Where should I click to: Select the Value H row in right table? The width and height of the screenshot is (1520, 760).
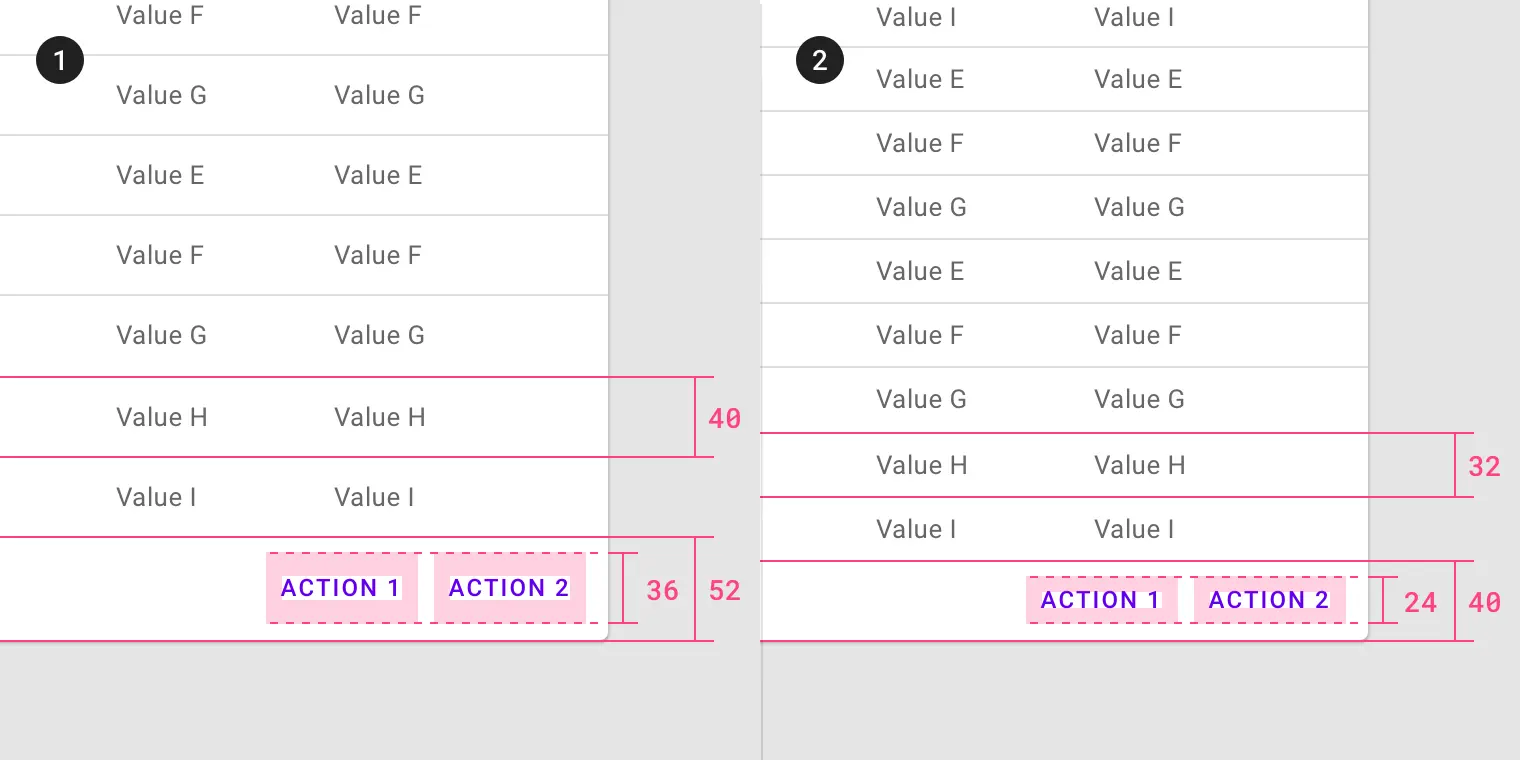[x=1064, y=465]
